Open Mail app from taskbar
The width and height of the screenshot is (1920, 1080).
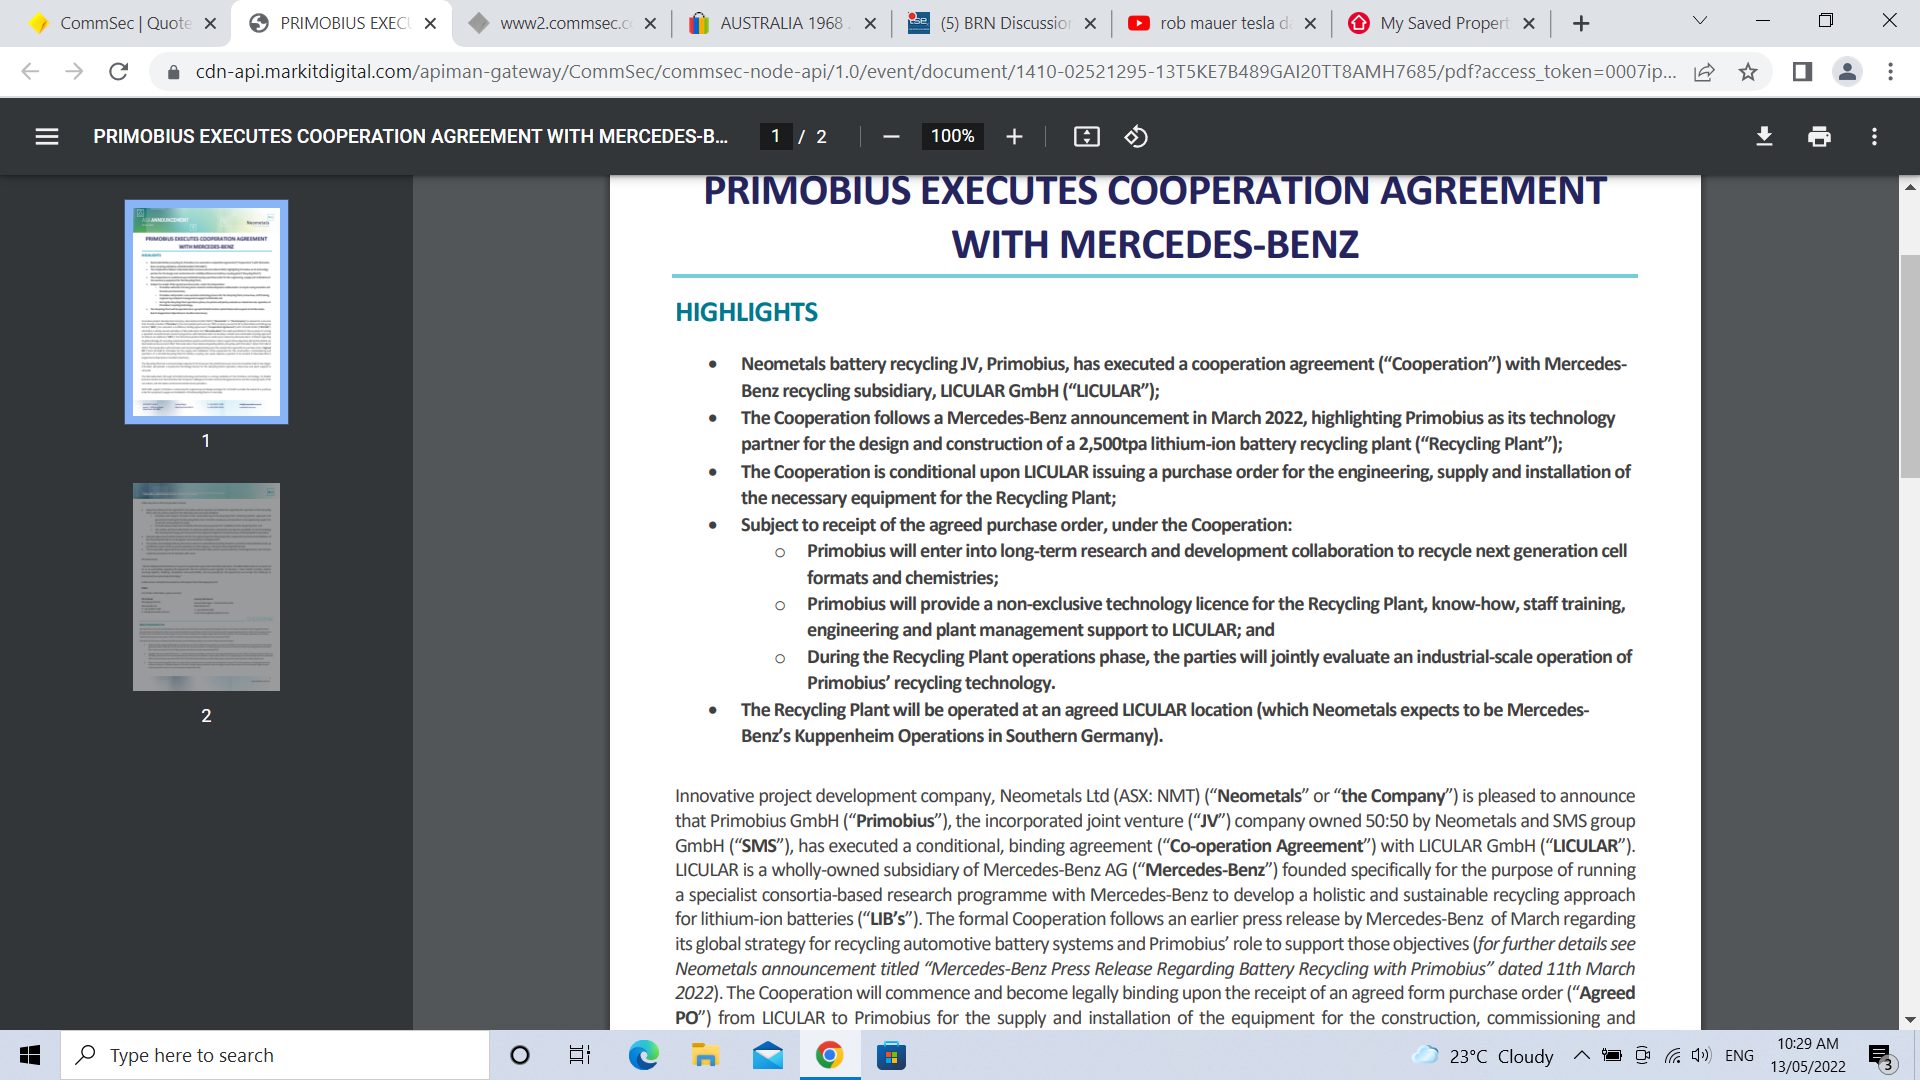click(768, 1055)
